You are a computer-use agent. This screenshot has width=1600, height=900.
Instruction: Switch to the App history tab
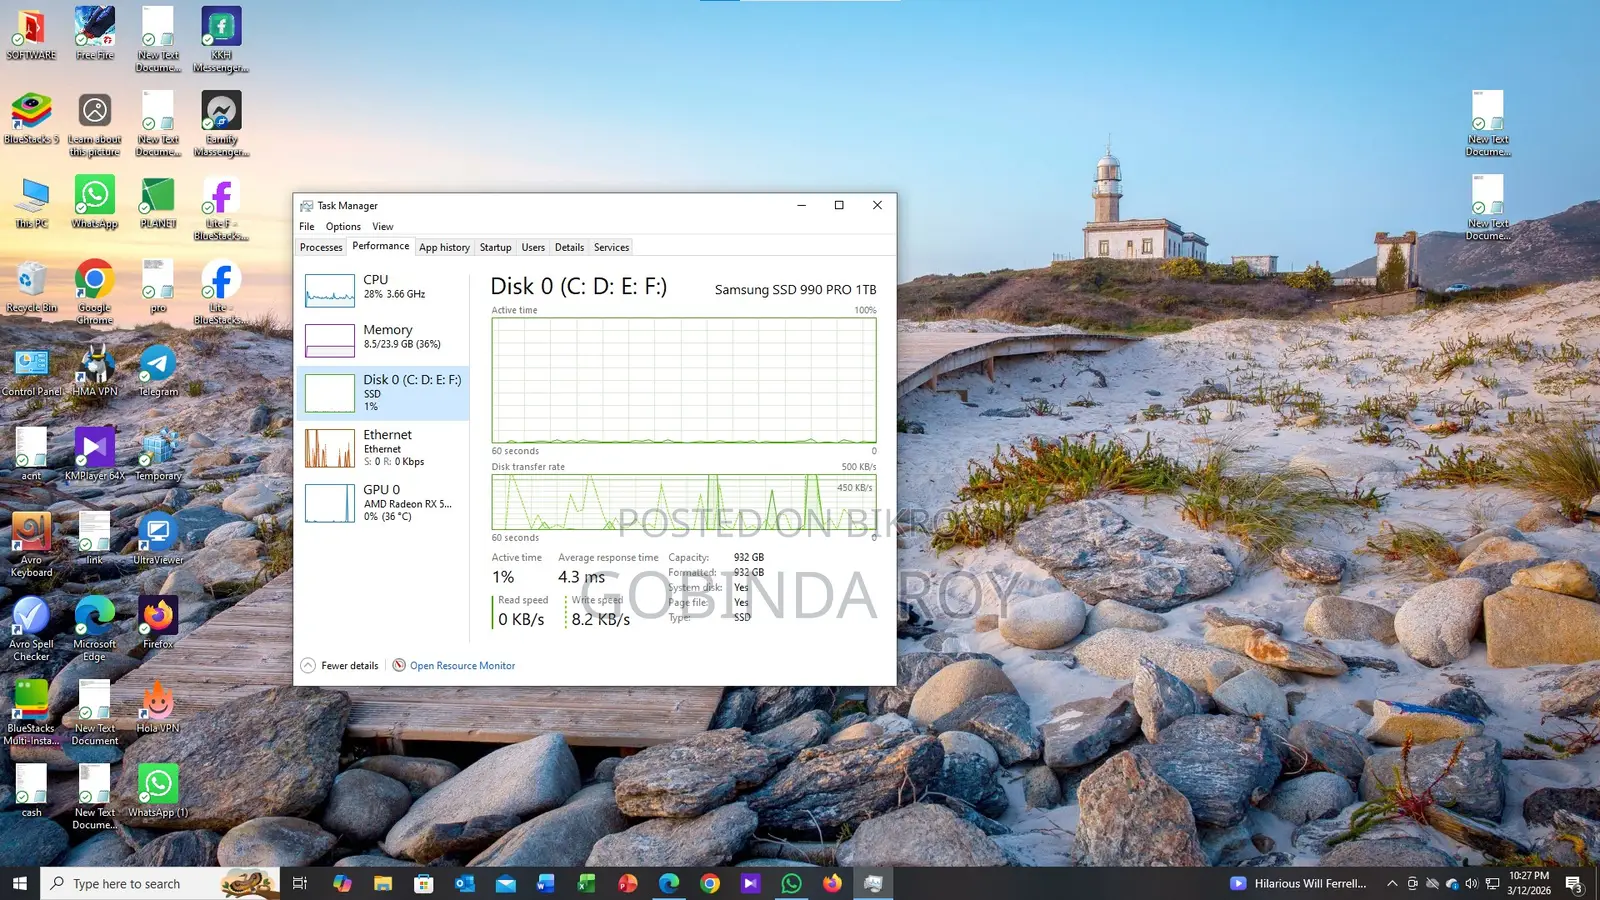pyautogui.click(x=444, y=247)
